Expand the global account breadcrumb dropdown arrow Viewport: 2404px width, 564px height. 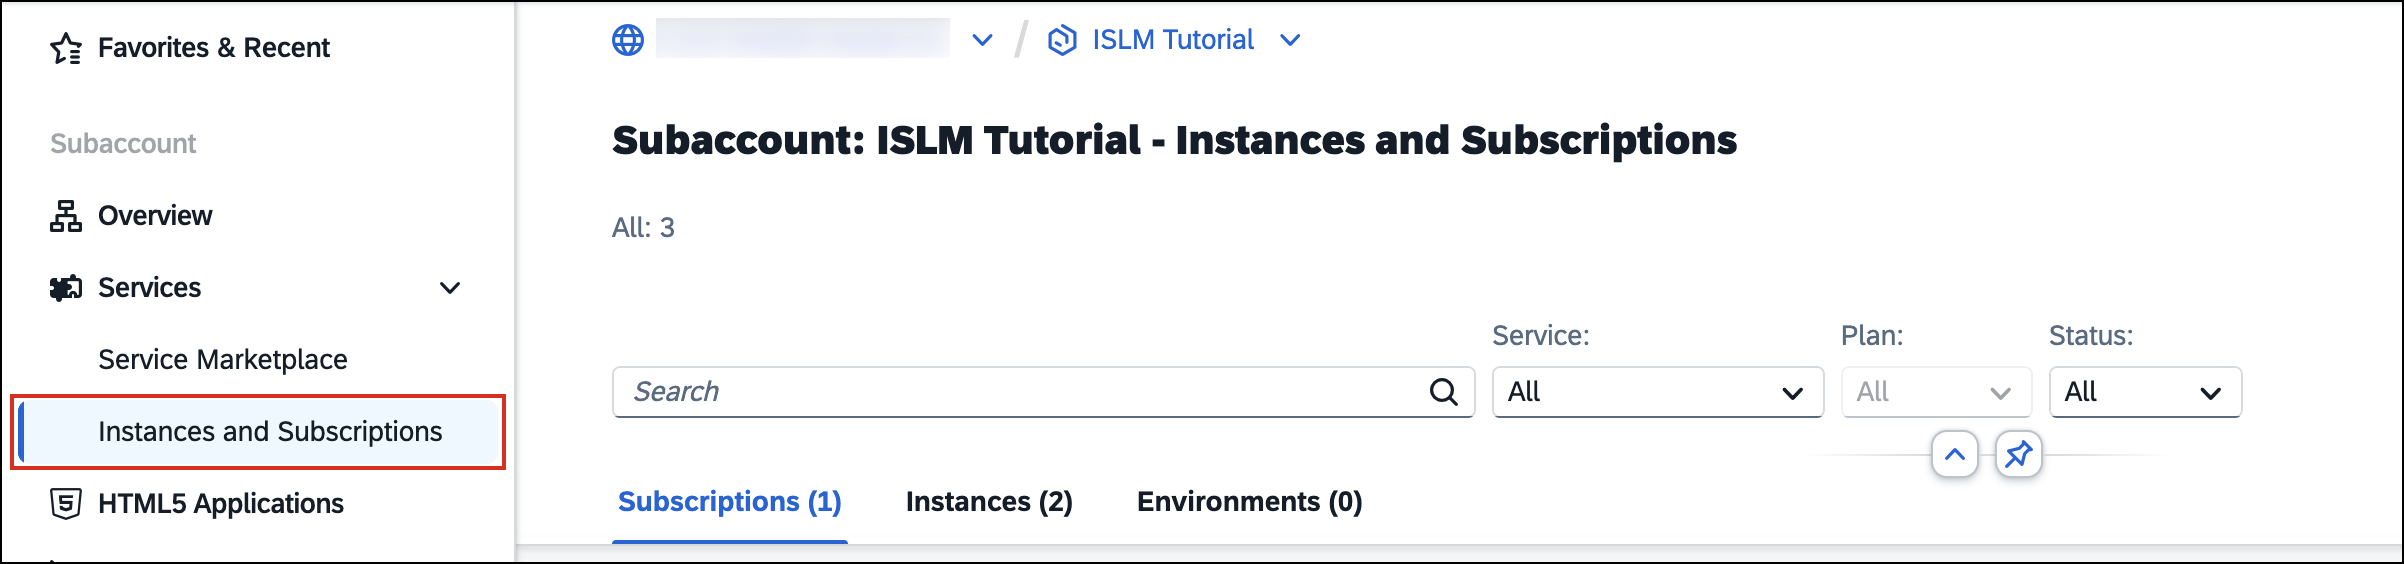[983, 40]
